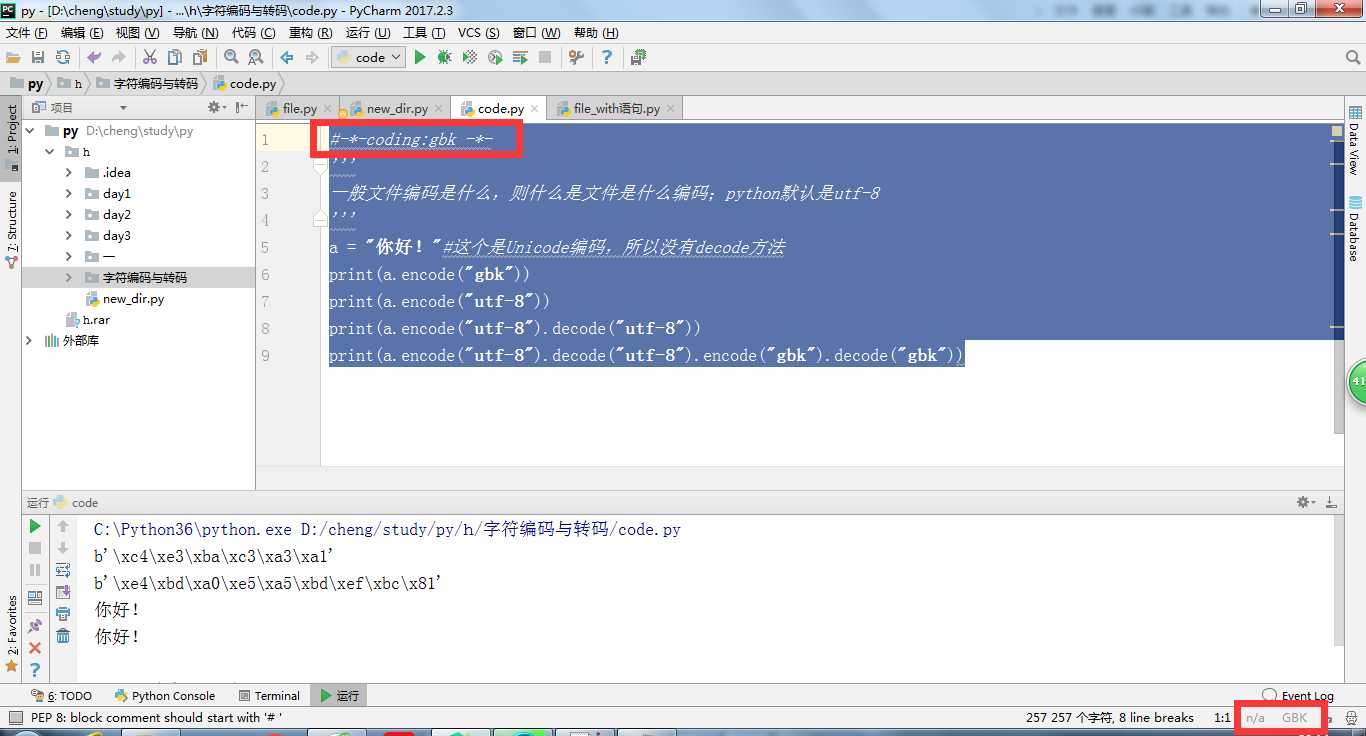Navigate Forward with gray right arrow
Screen dimensions: 1366x736
tap(312, 57)
